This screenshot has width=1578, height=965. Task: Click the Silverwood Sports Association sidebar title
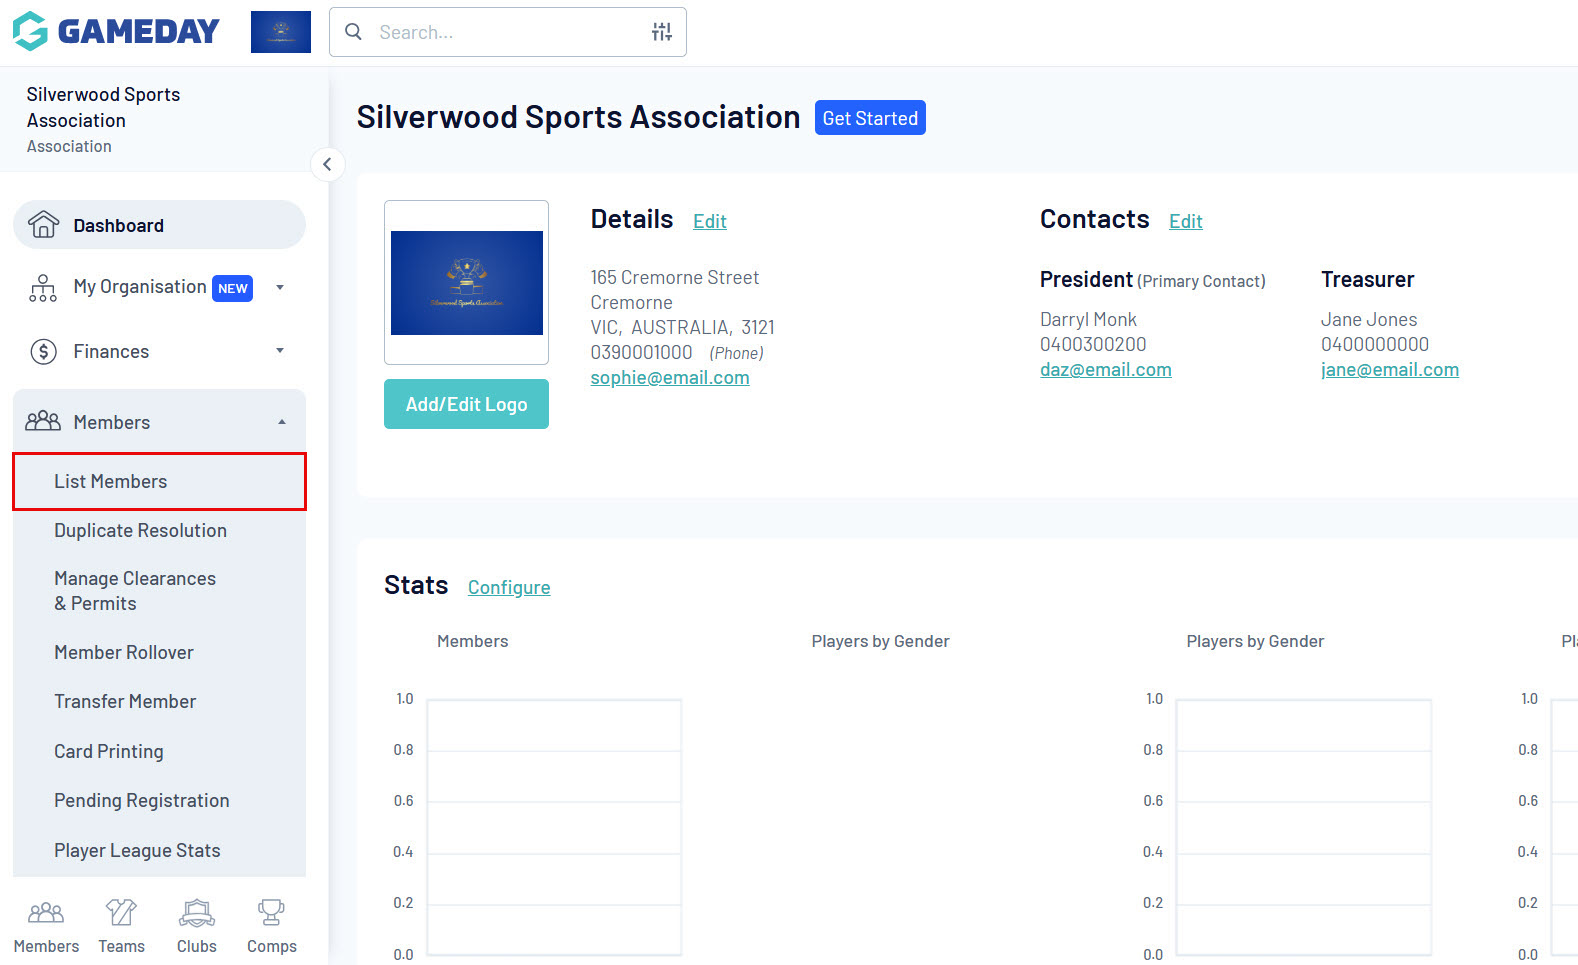pyautogui.click(x=104, y=107)
